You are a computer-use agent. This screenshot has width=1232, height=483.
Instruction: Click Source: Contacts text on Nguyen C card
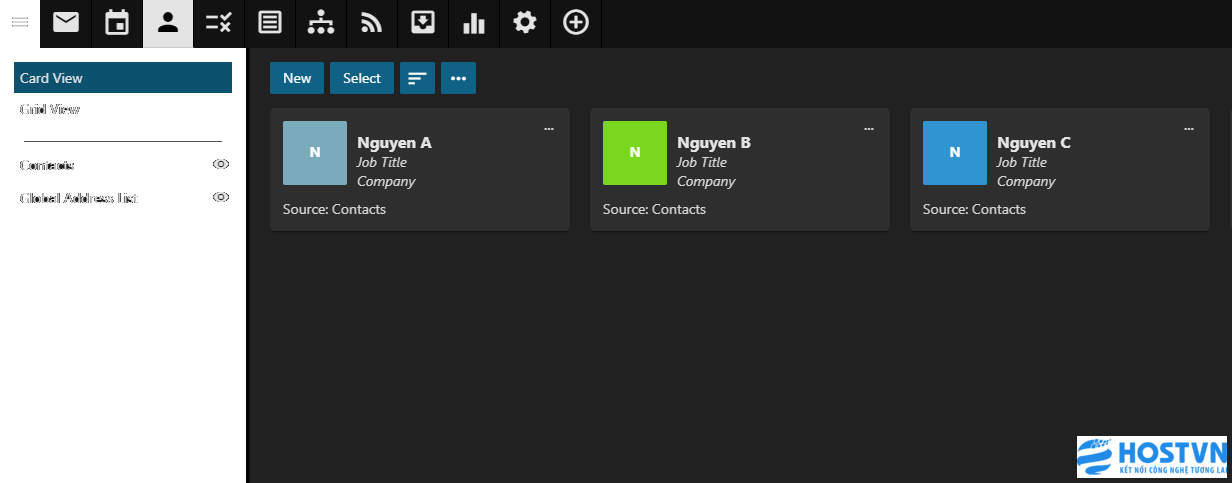(974, 209)
